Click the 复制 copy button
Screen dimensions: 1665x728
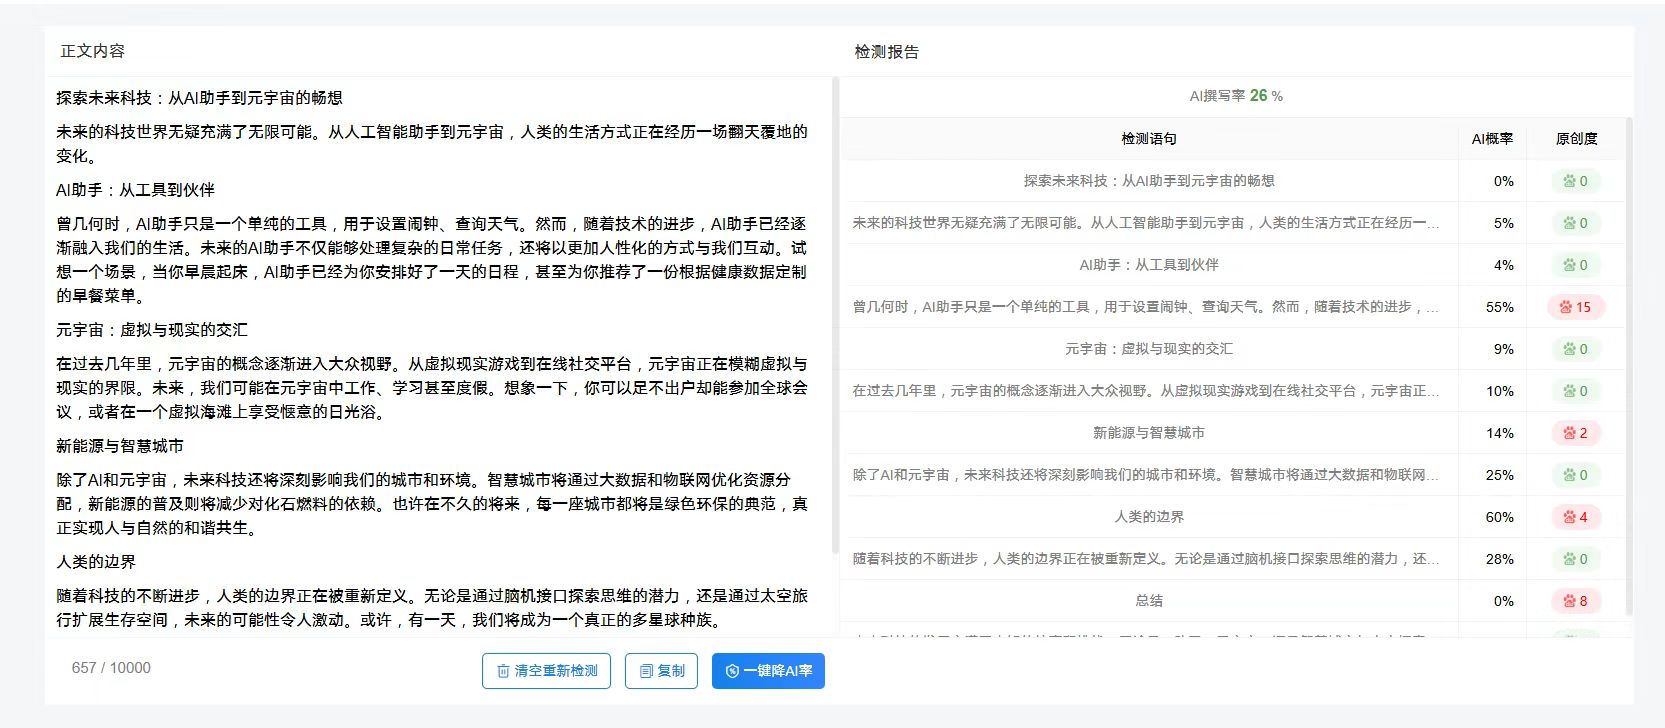click(661, 671)
